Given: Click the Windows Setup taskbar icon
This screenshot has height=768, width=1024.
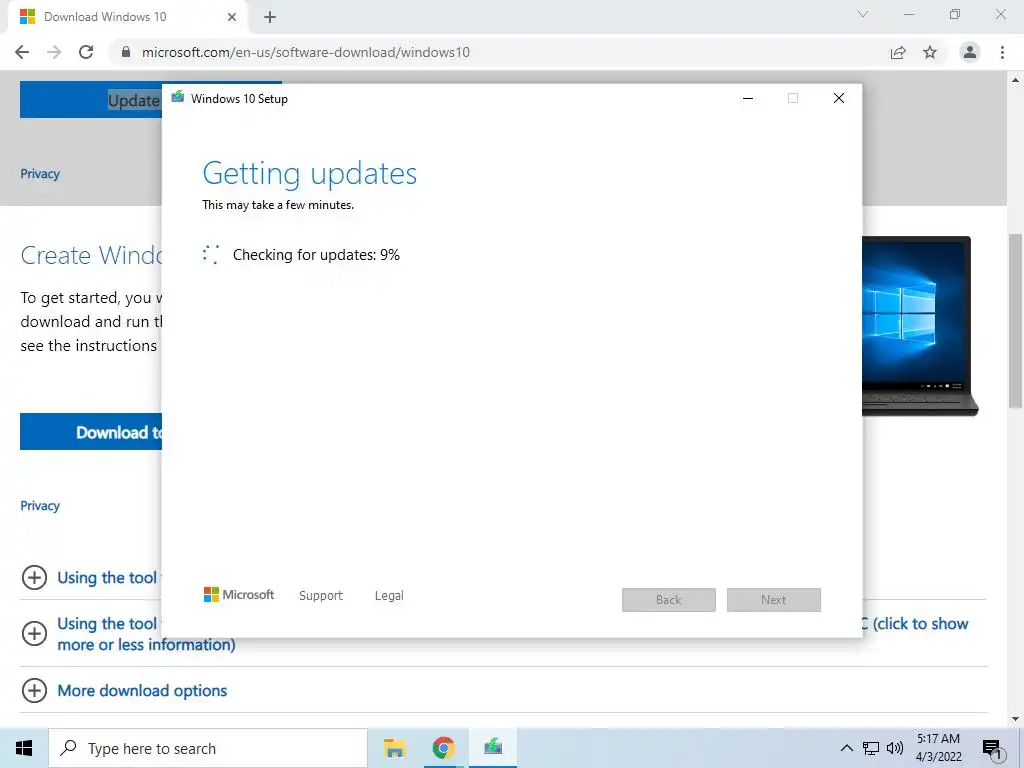Looking at the screenshot, I should [x=493, y=748].
